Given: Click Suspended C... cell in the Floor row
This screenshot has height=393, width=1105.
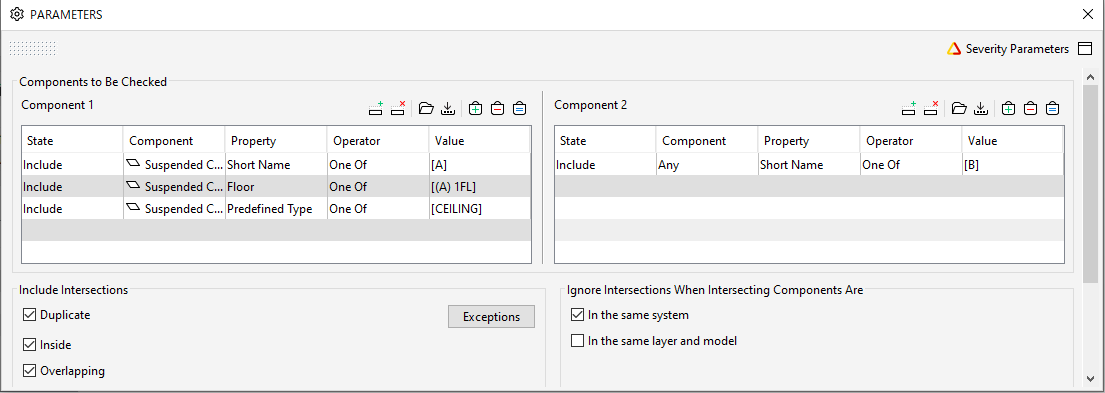Looking at the screenshot, I should (175, 187).
